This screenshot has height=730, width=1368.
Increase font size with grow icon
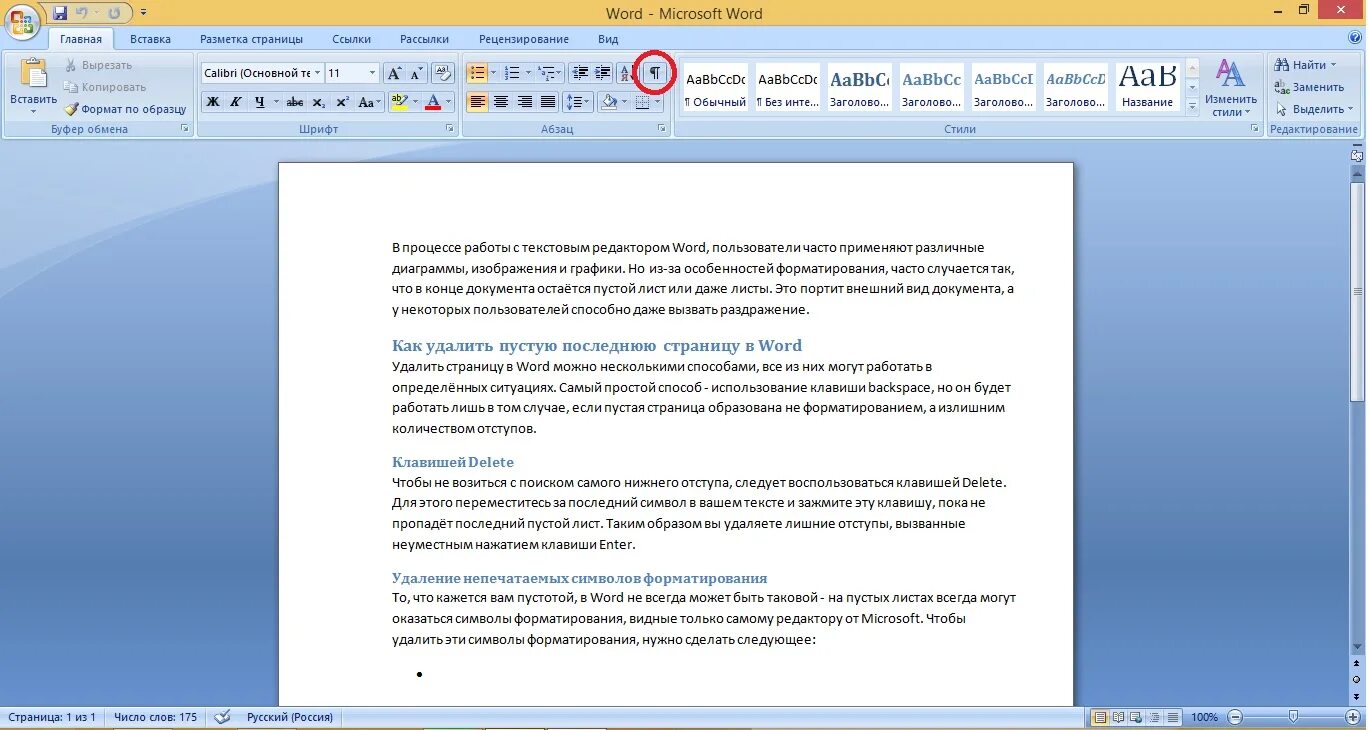tap(395, 73)
